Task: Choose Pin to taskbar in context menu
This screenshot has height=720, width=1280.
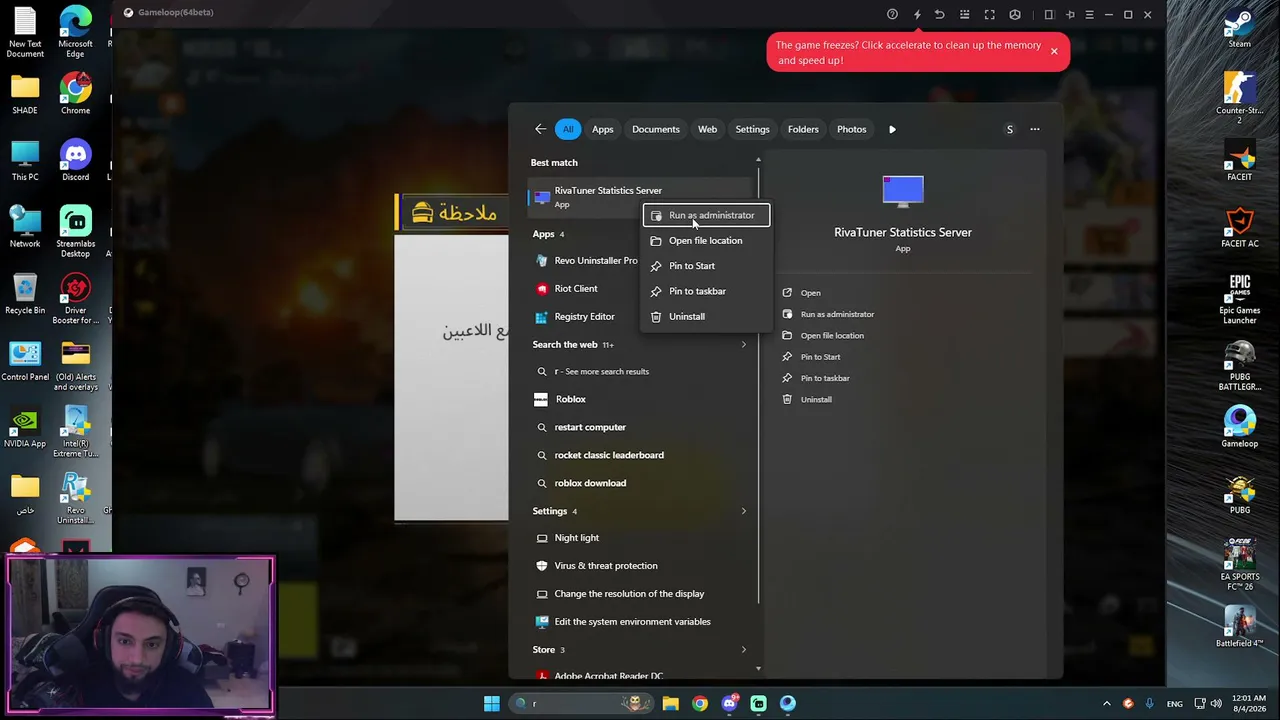Action: [x=707, y=291]
